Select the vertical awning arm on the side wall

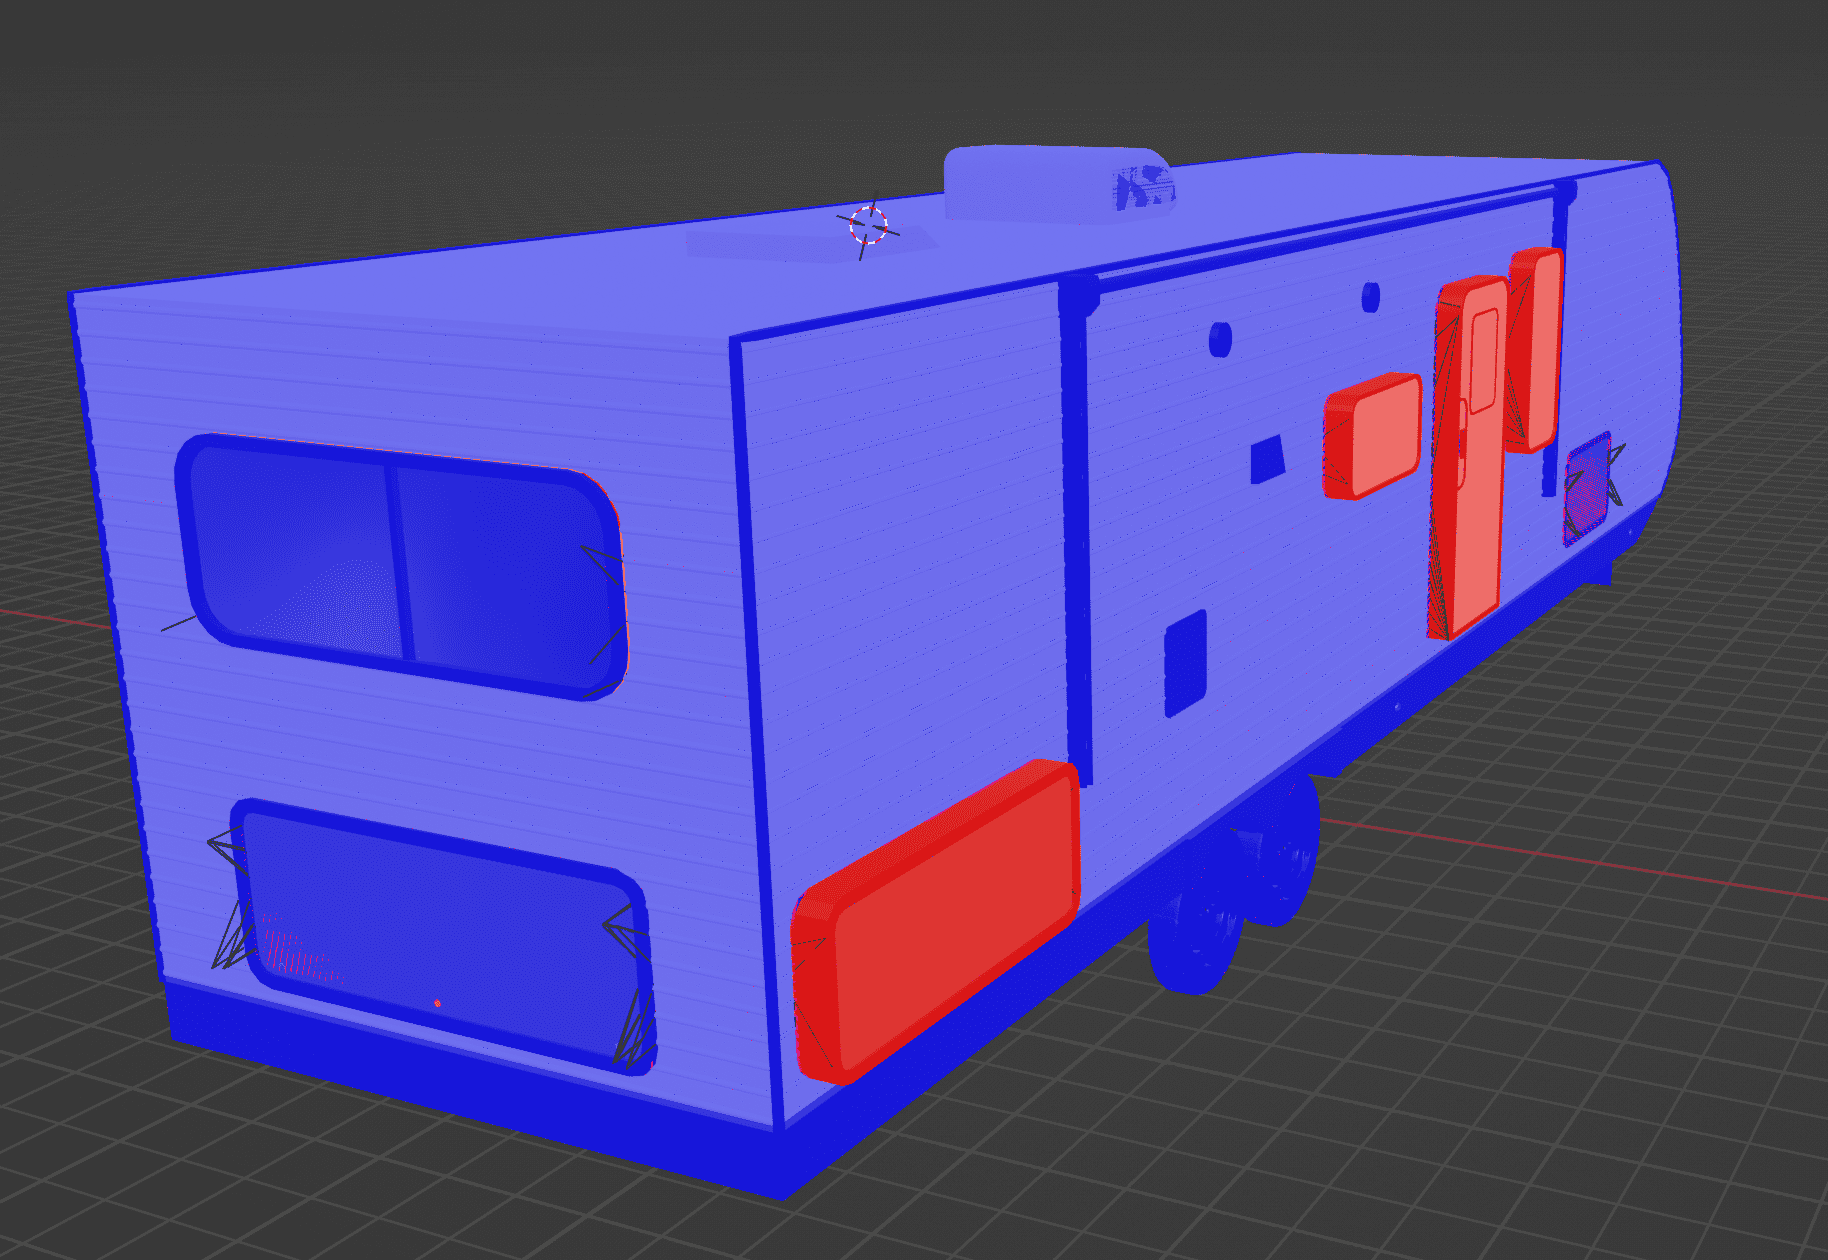(x=1078, y=530)
